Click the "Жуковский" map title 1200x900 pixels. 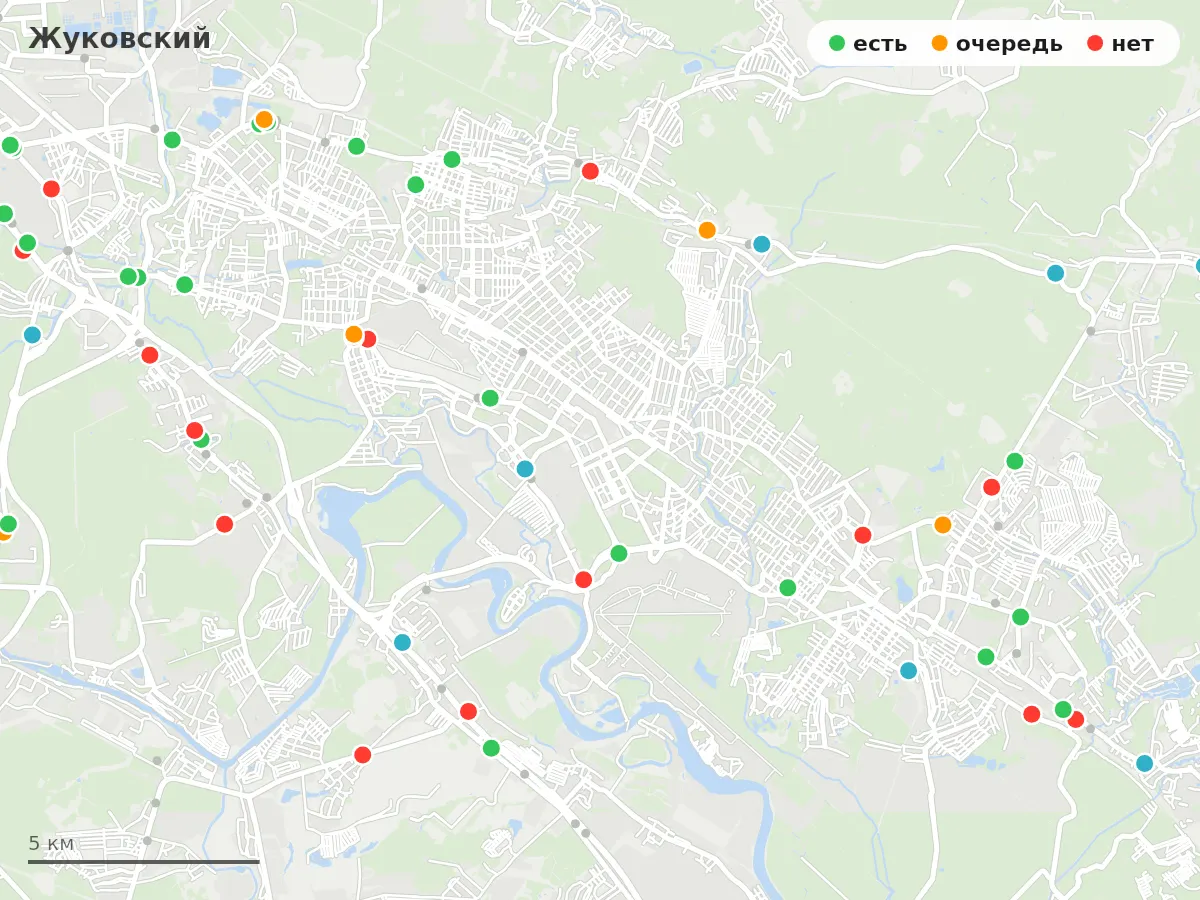[120, 38]
